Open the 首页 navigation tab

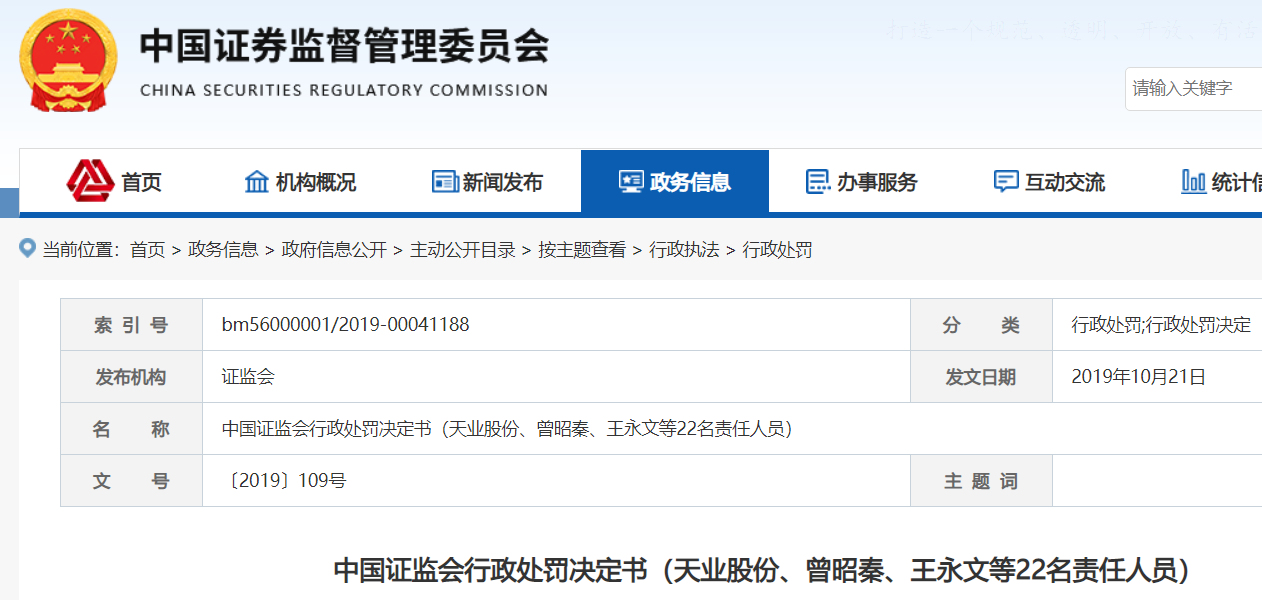(141, 182)
